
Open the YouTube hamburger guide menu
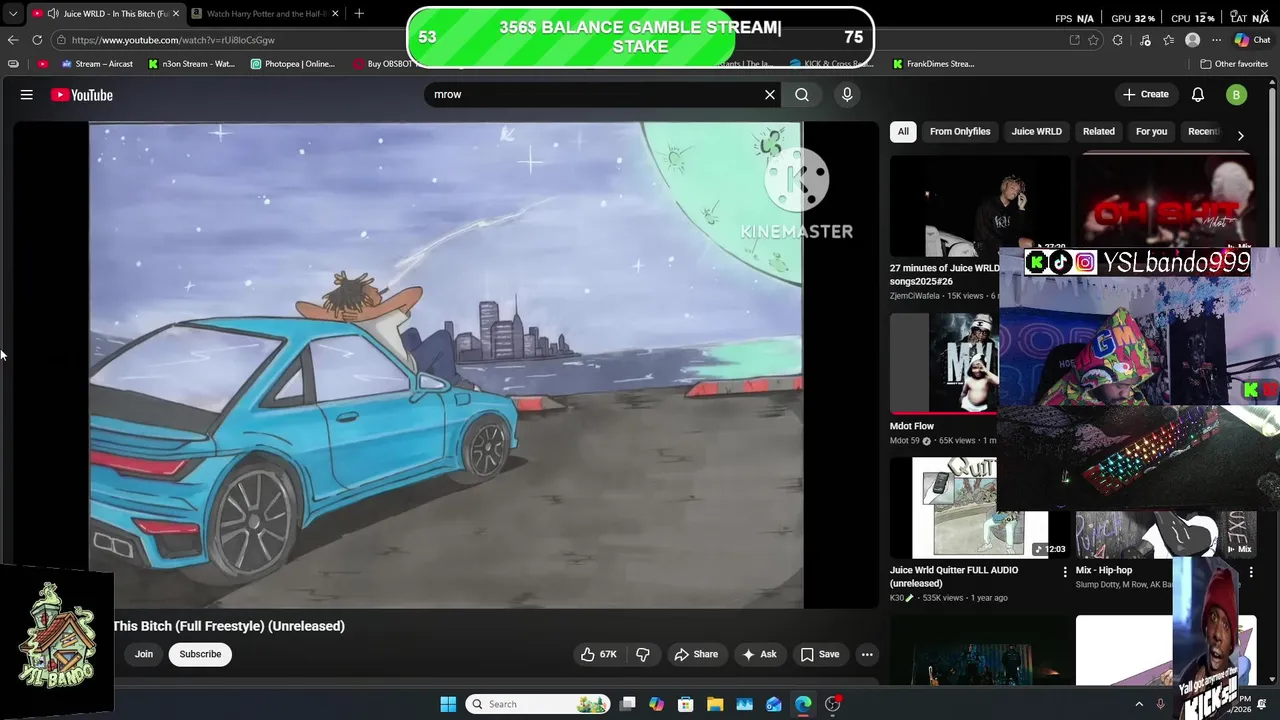(x=27, y=95)
